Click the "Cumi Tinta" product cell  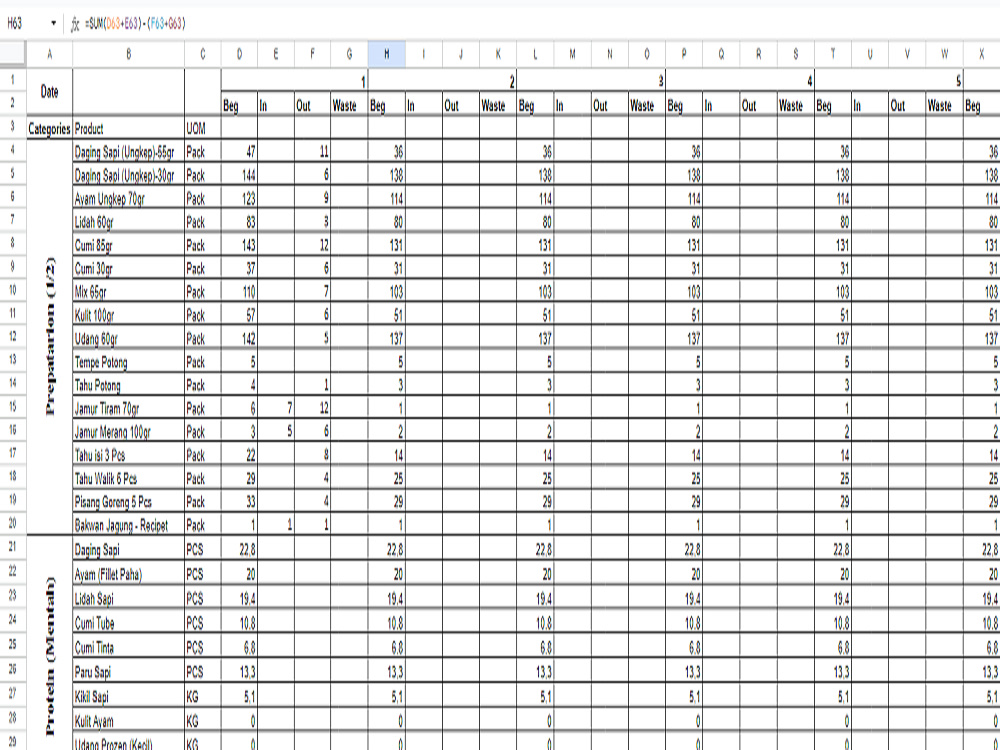(x=129, y=647)
